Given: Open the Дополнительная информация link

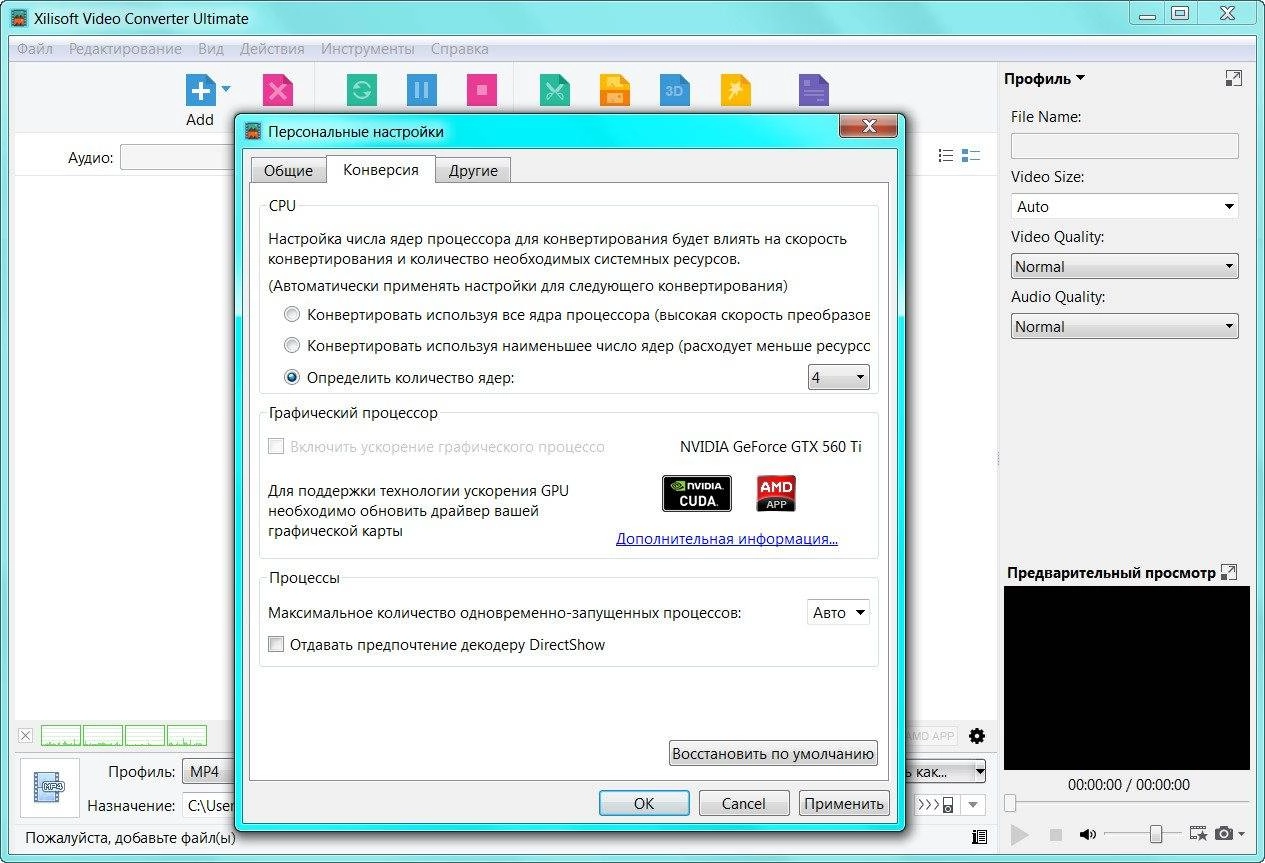Looking at the screenshot, I should point(727,538).
